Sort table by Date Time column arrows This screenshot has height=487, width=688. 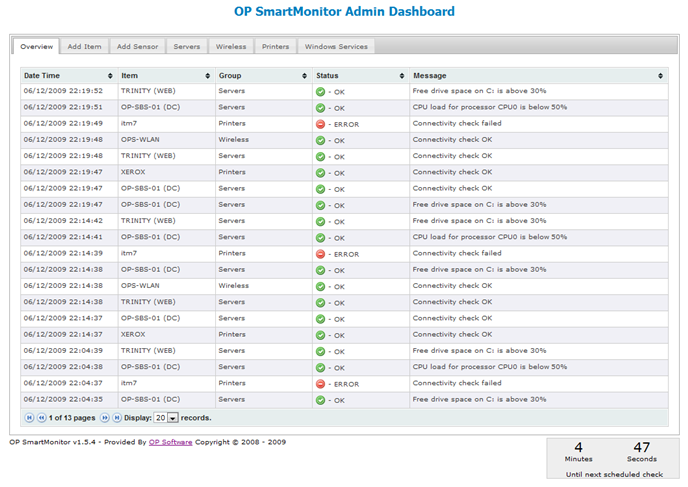pyautogui.click(x=110, y=76)
